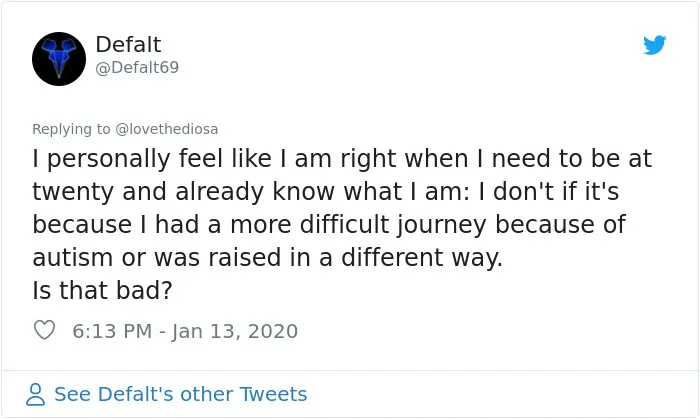Click the word "personally" in tweet

pyautogui.click(x=108, y=159)
